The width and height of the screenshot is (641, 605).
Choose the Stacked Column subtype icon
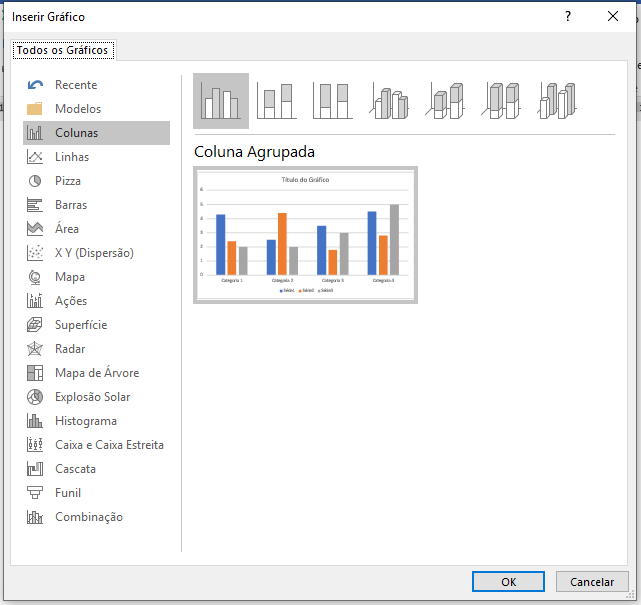pyautogui.click(x=277, y=101)
